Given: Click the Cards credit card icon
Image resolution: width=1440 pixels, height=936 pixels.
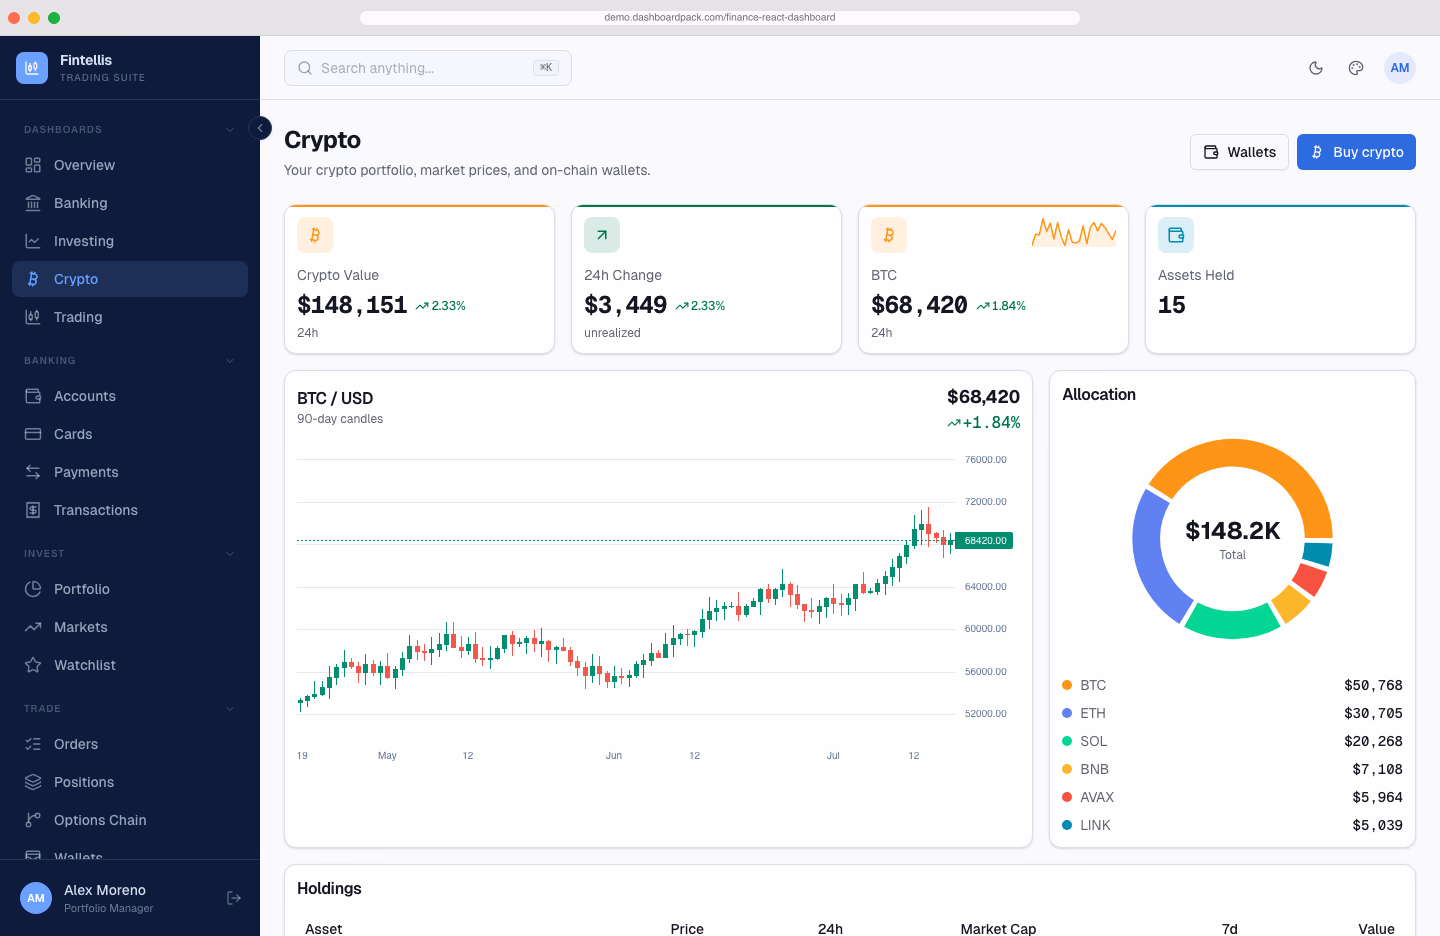Looking at the screenshot, I should click(33, 434).
